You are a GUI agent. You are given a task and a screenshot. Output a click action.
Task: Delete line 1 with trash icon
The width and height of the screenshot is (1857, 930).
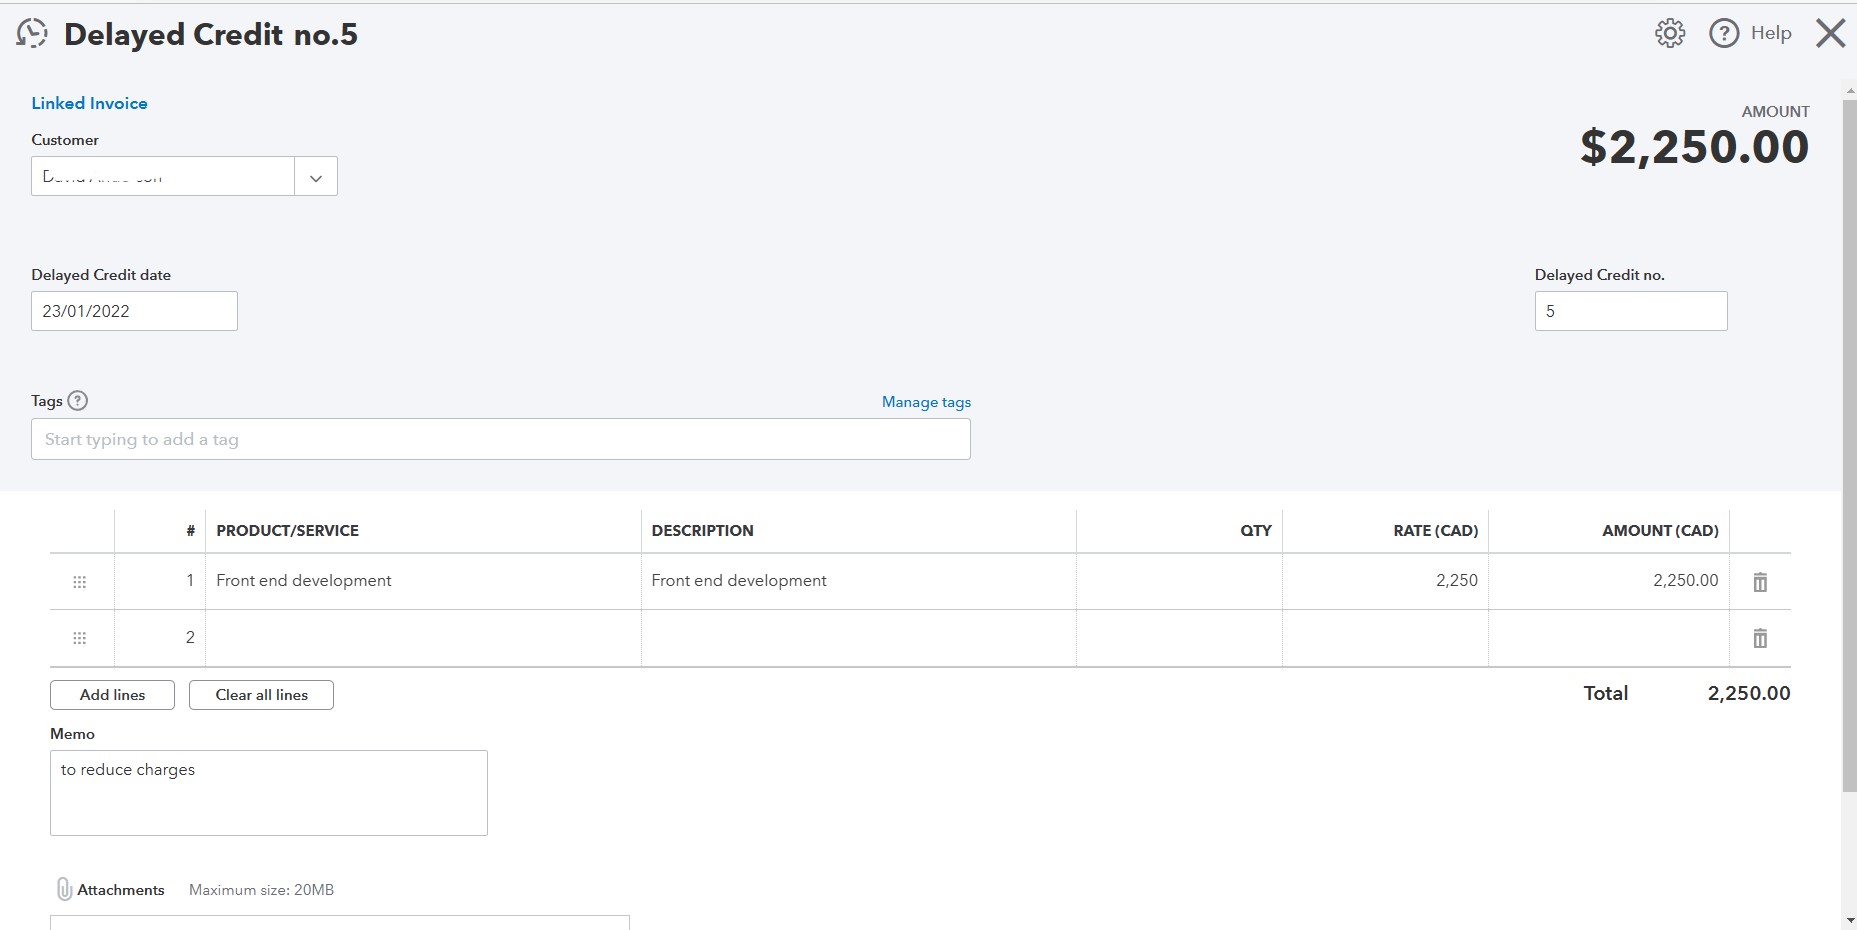[x=1760, y=582]
